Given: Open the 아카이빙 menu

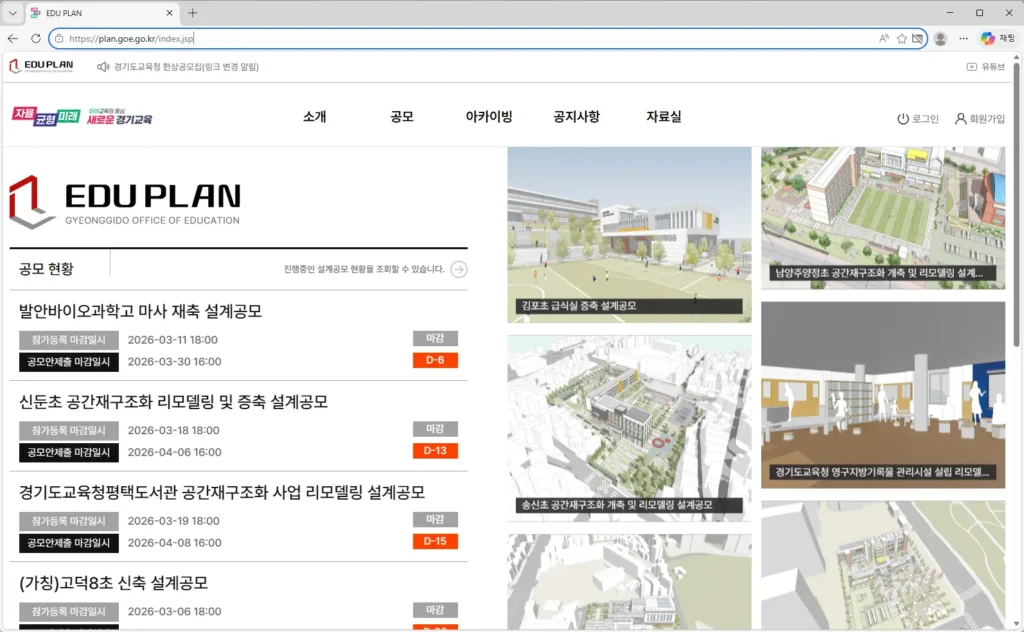Looking at the screenshot, I should pyautogui.click(x=487, y=116).
